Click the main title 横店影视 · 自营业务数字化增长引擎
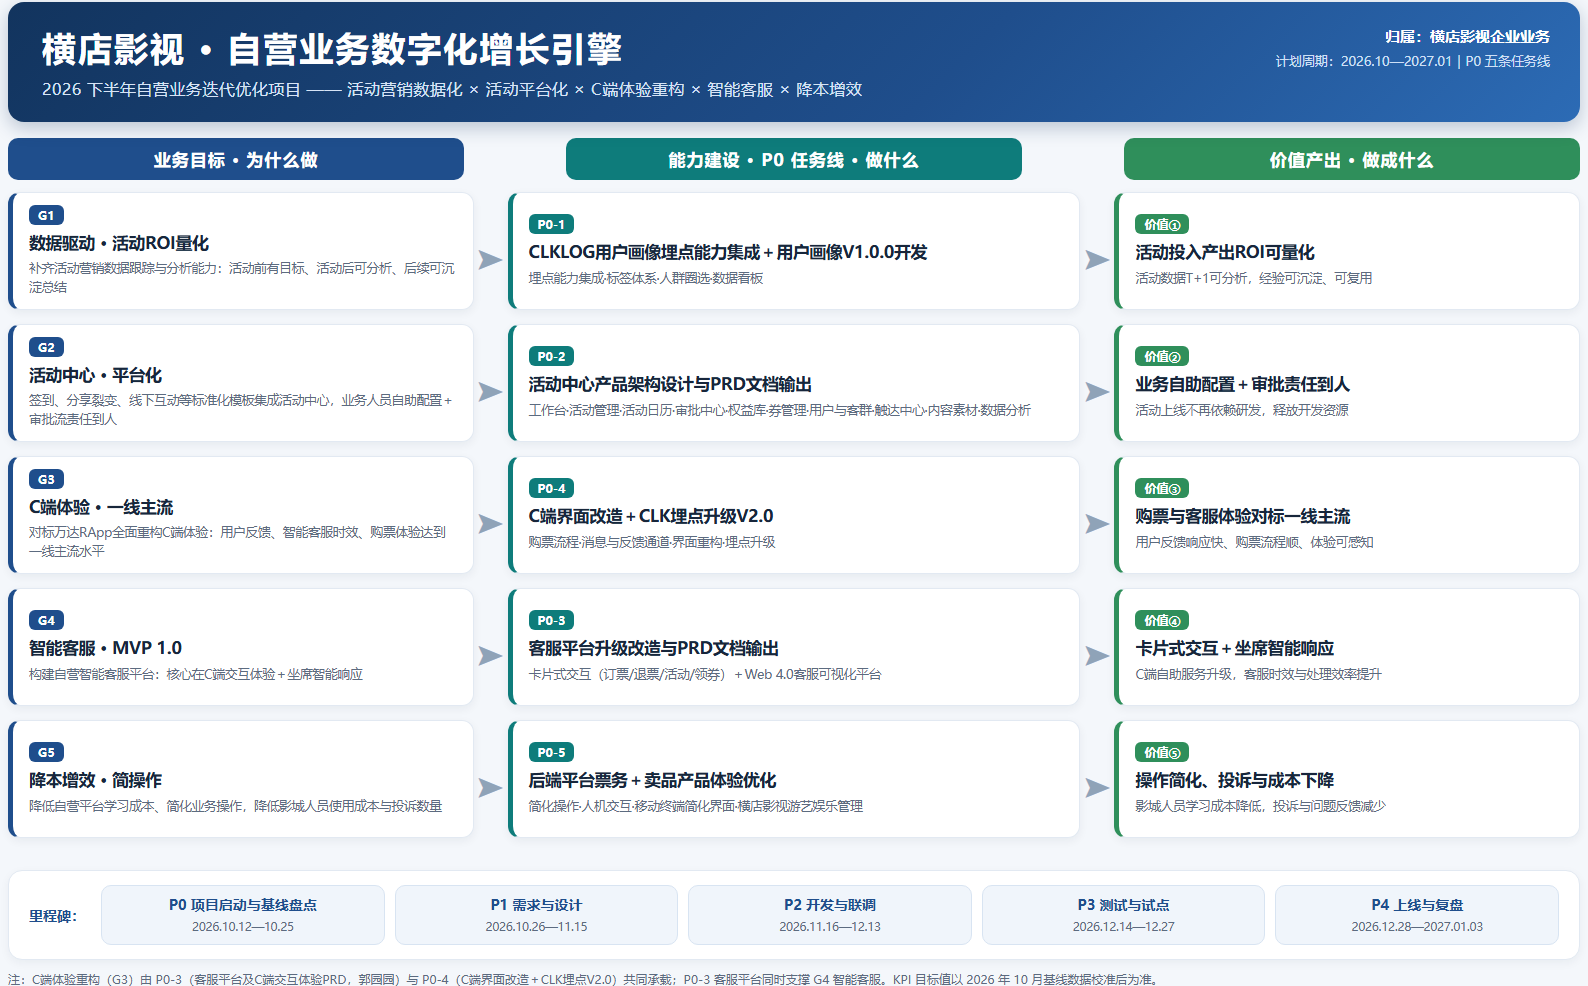This screenshot has width=1588, height=986. (331, 49)
